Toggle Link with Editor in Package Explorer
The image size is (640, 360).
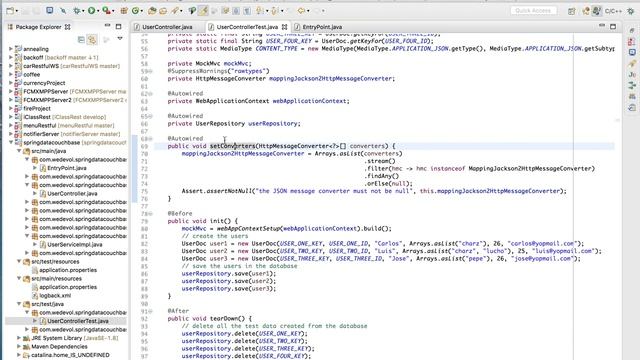tap(92, 40)
